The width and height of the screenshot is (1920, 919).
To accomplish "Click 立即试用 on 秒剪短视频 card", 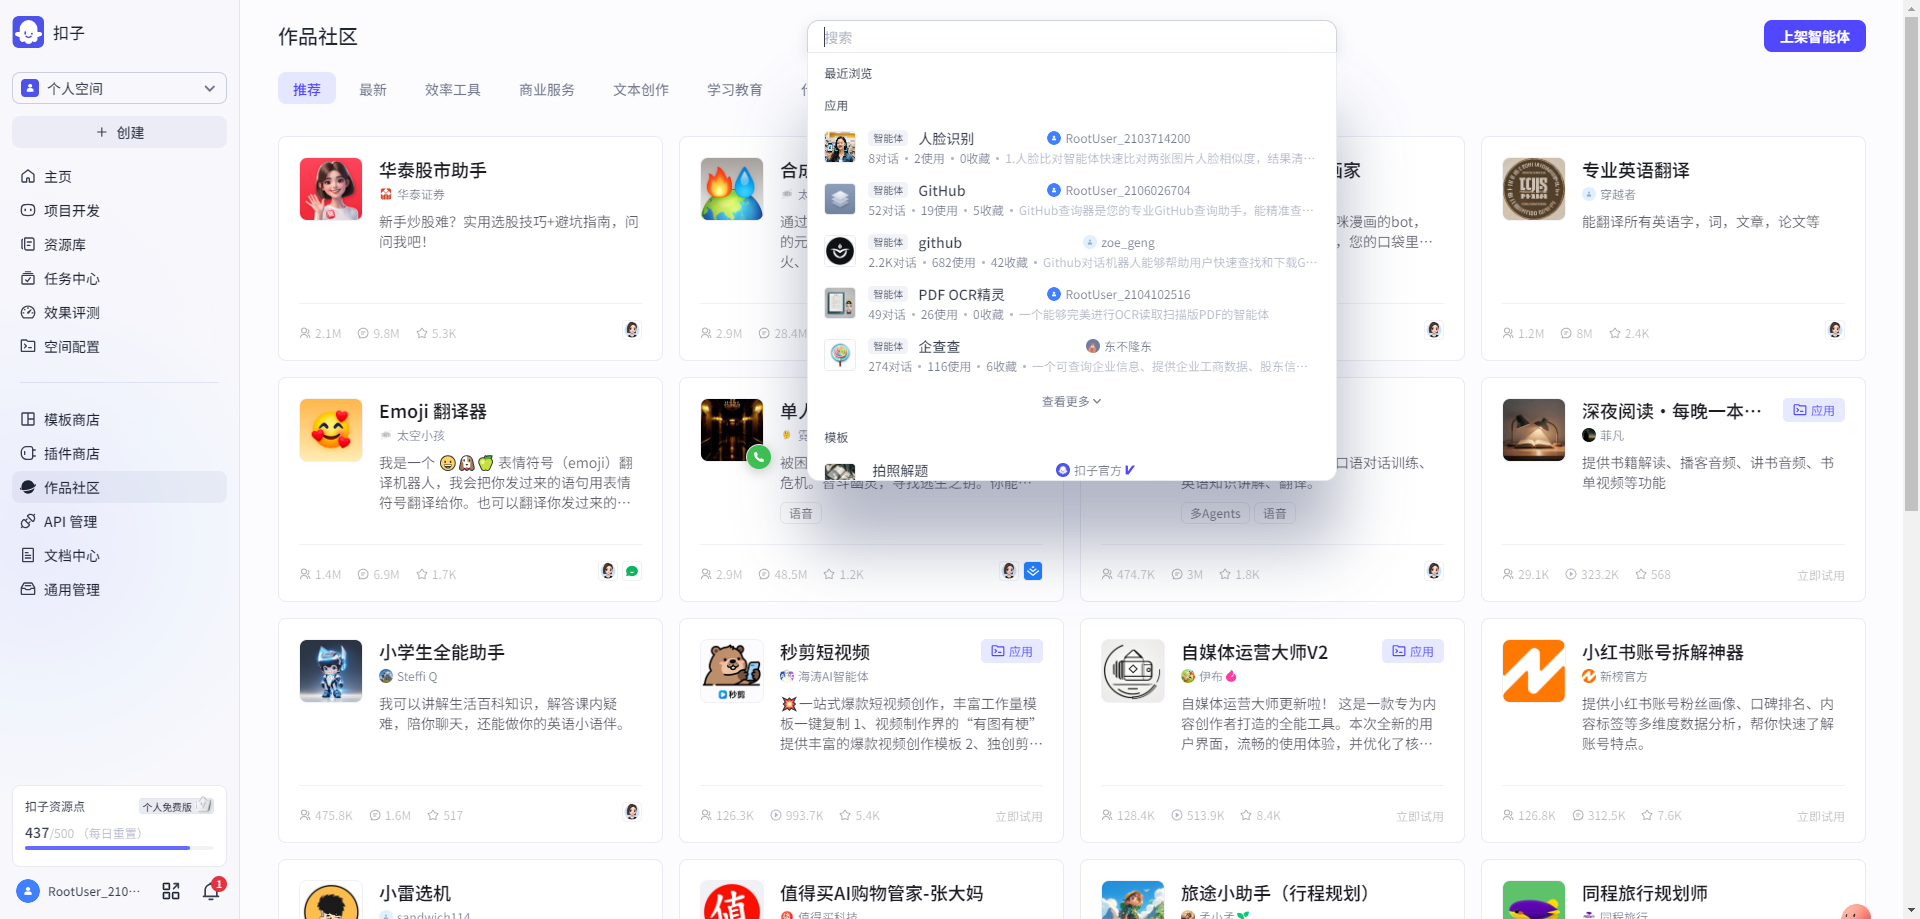I will [1019, 817].
